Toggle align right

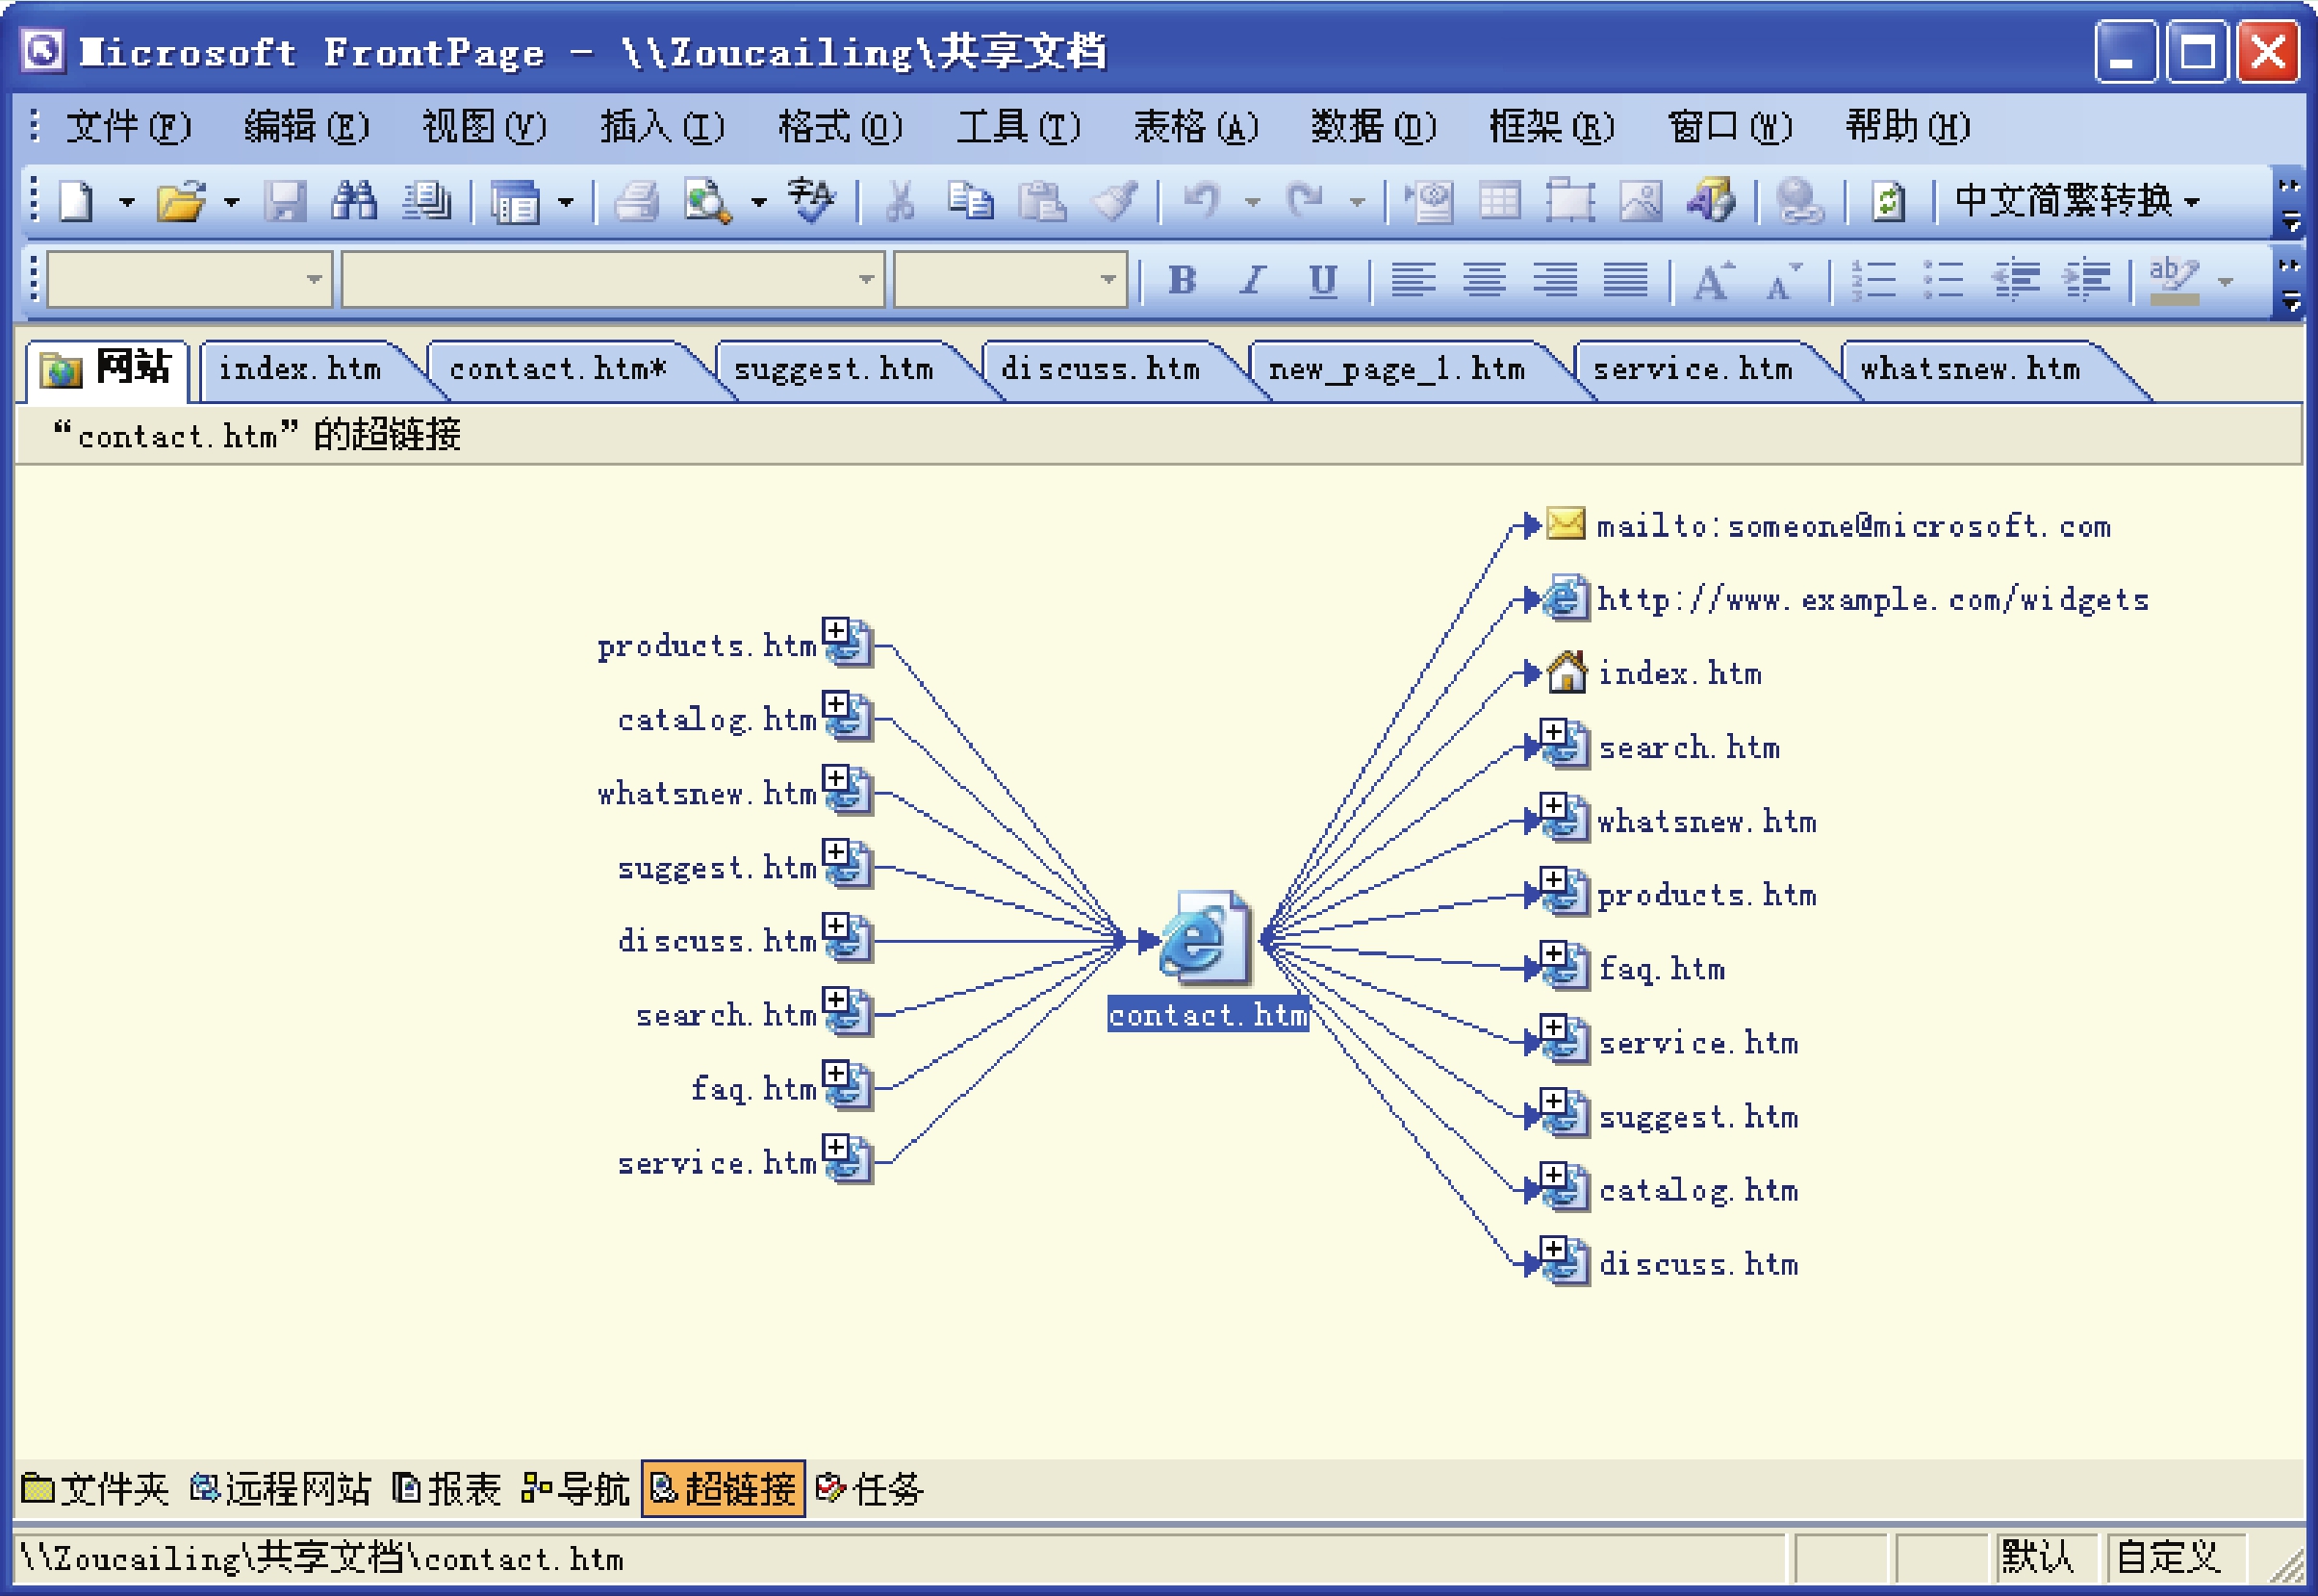(1556, 280)
